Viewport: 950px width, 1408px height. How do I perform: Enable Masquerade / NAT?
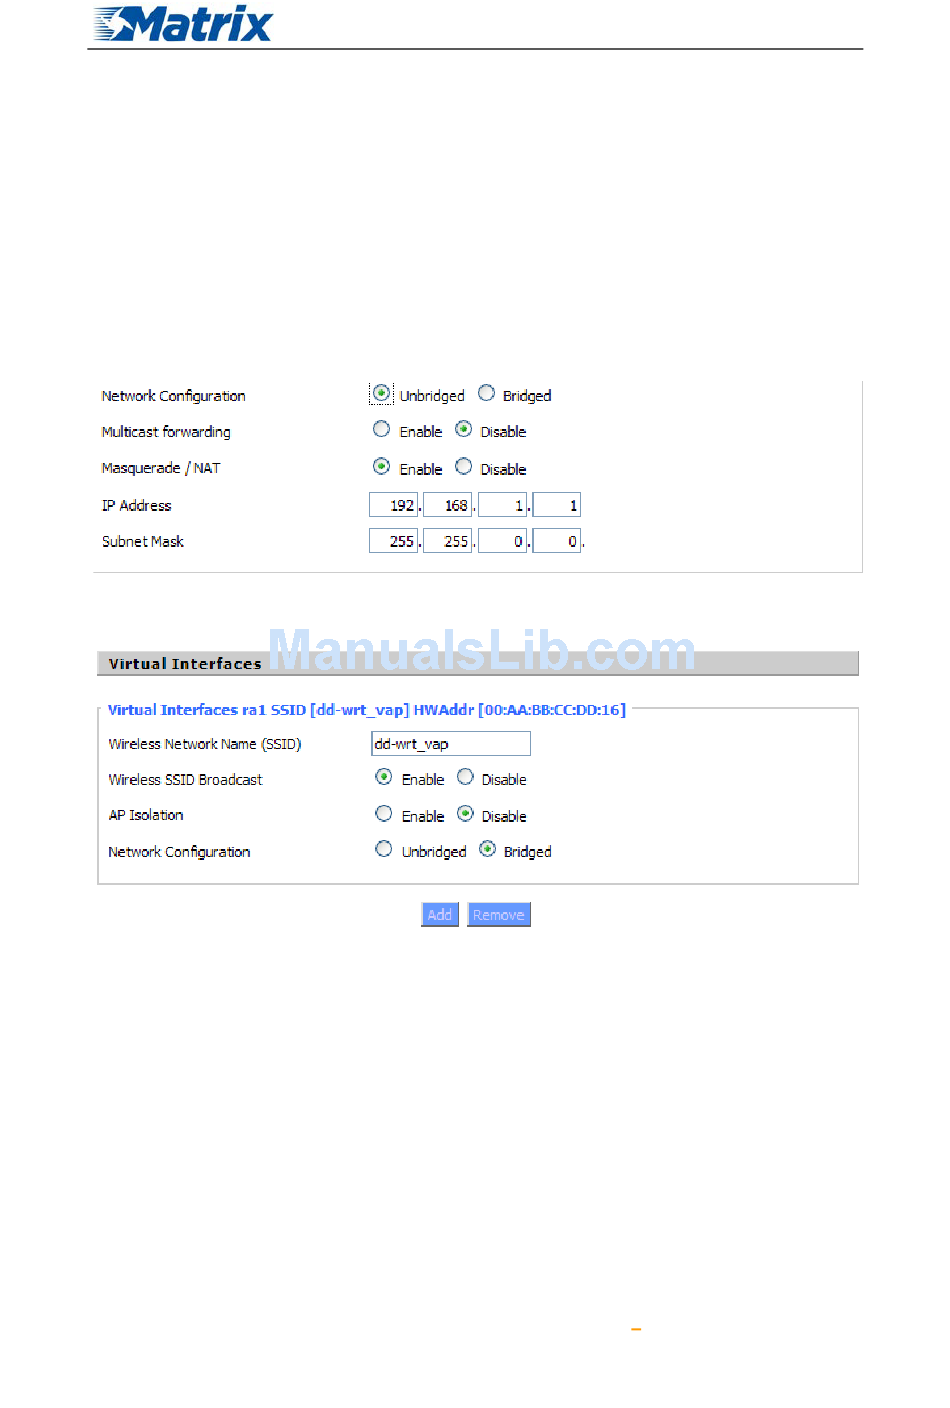click(381, 466)
